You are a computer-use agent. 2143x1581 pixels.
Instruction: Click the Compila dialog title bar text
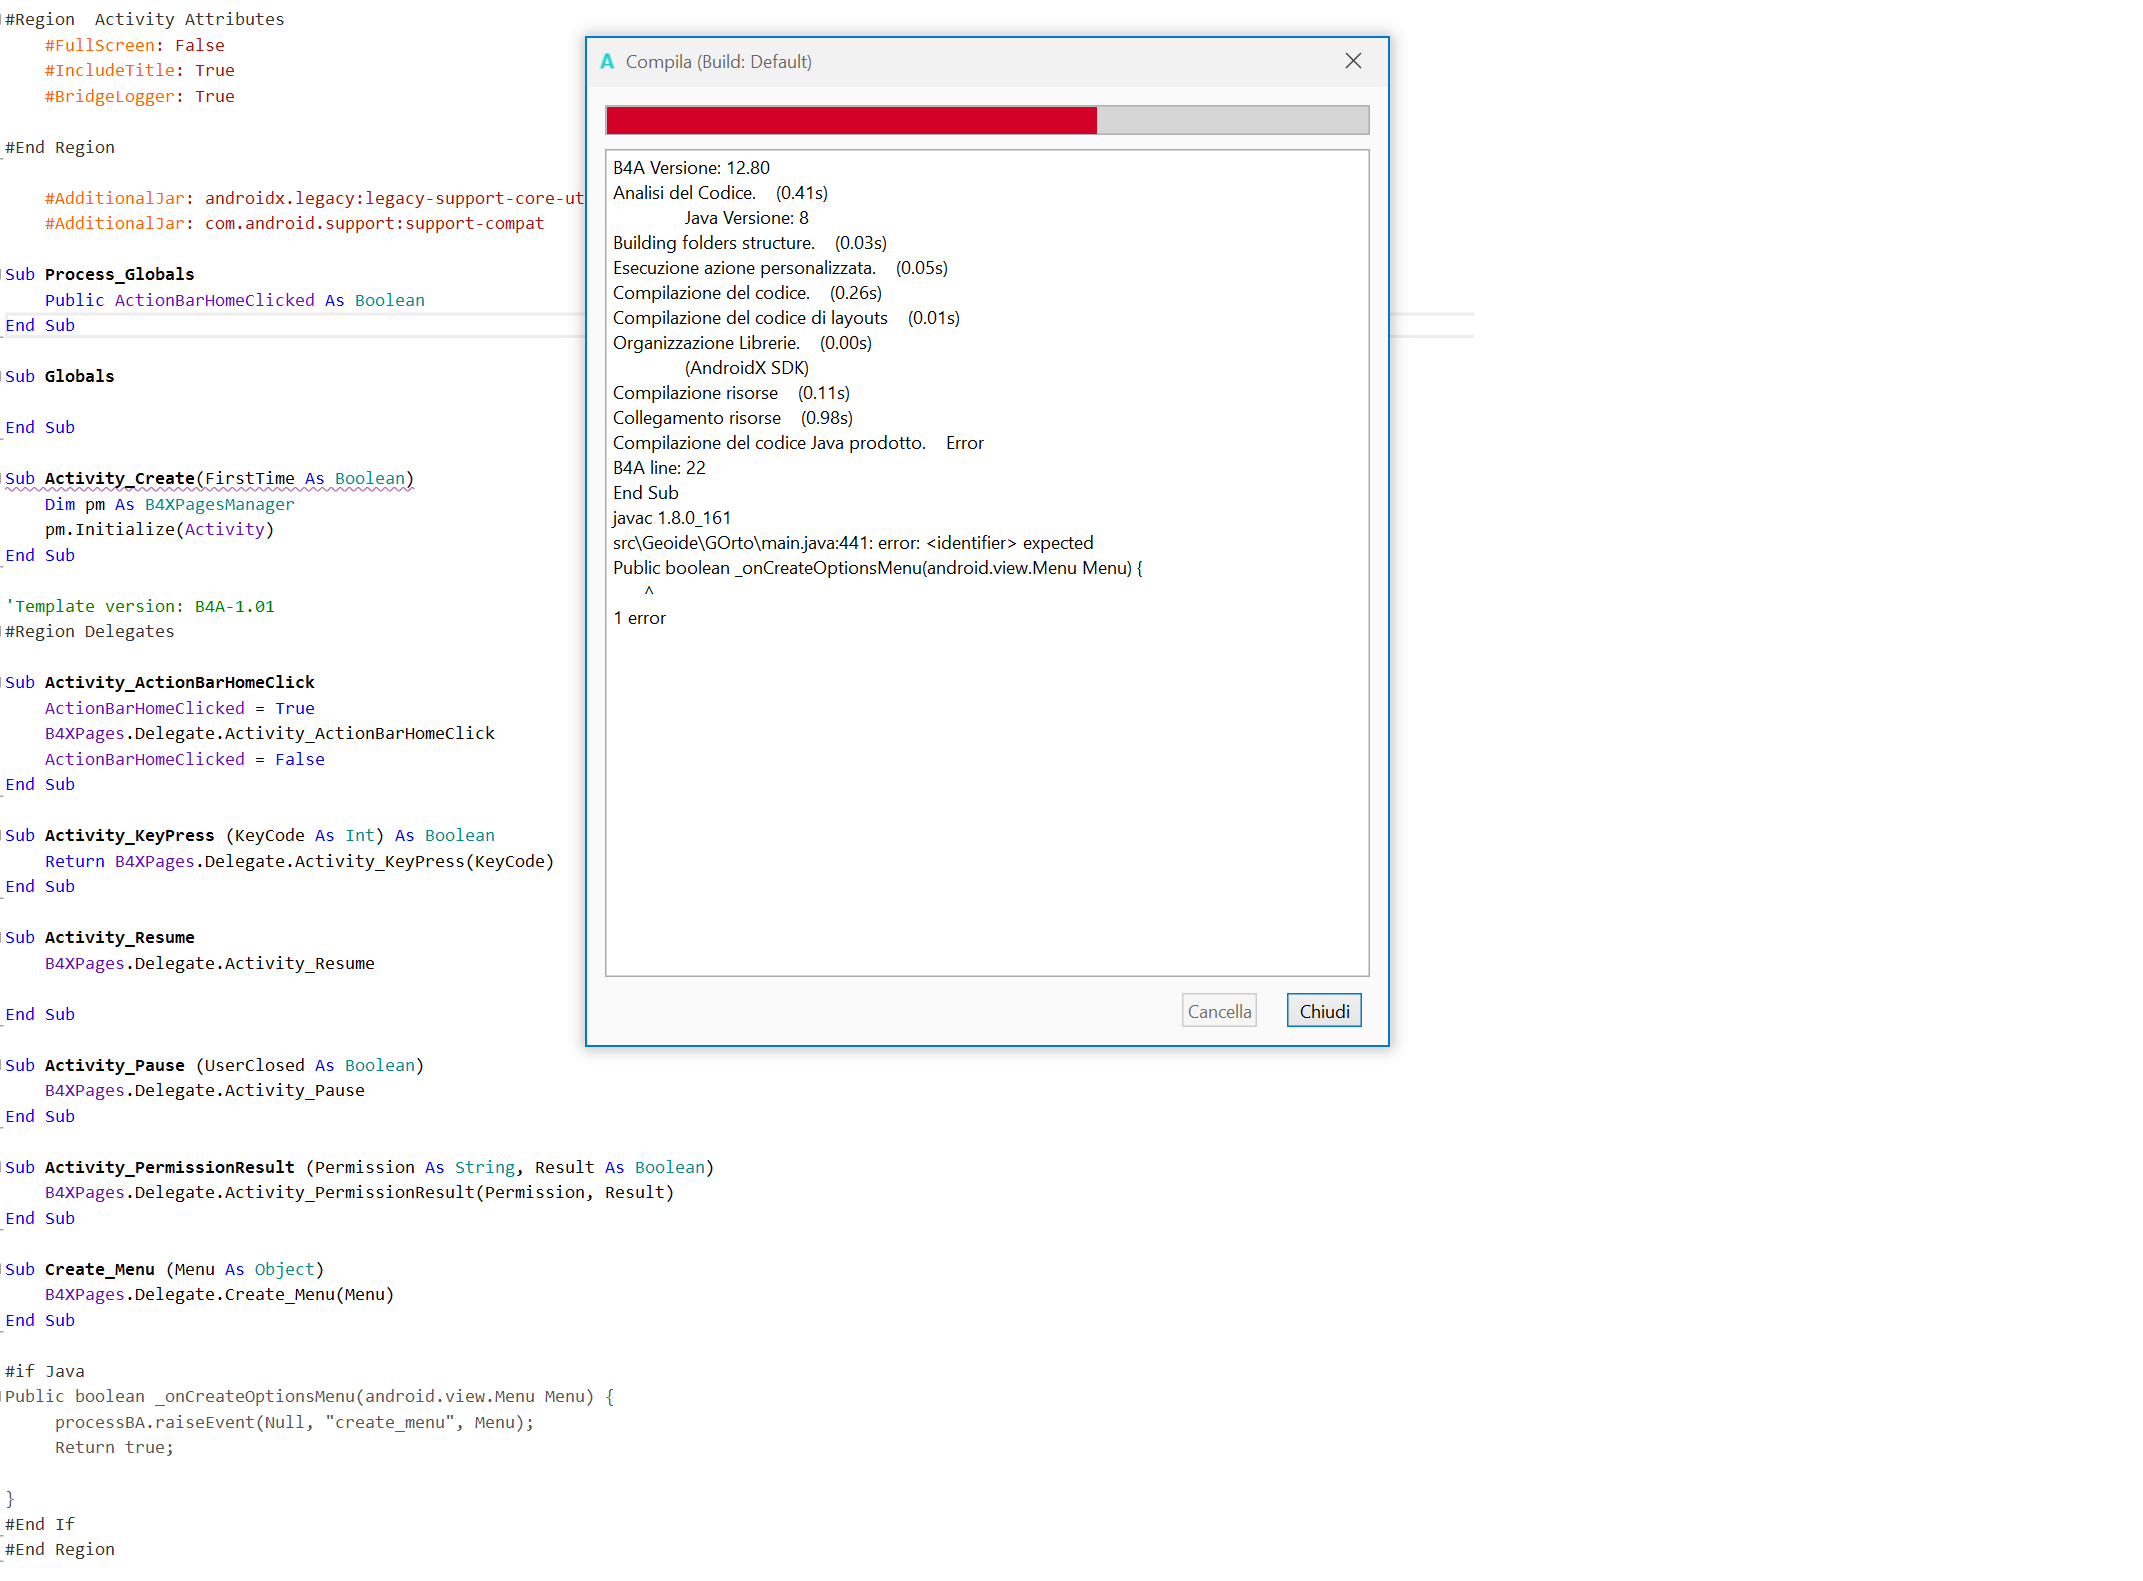click(718, 62)
